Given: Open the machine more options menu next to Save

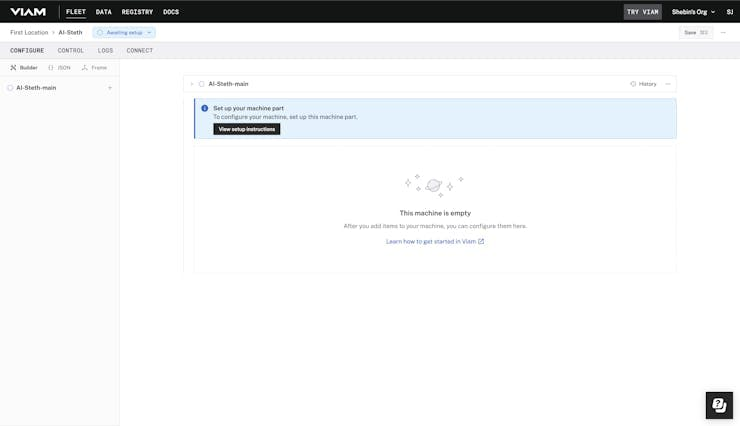Looking at the screenshot, I should (723, 33).
